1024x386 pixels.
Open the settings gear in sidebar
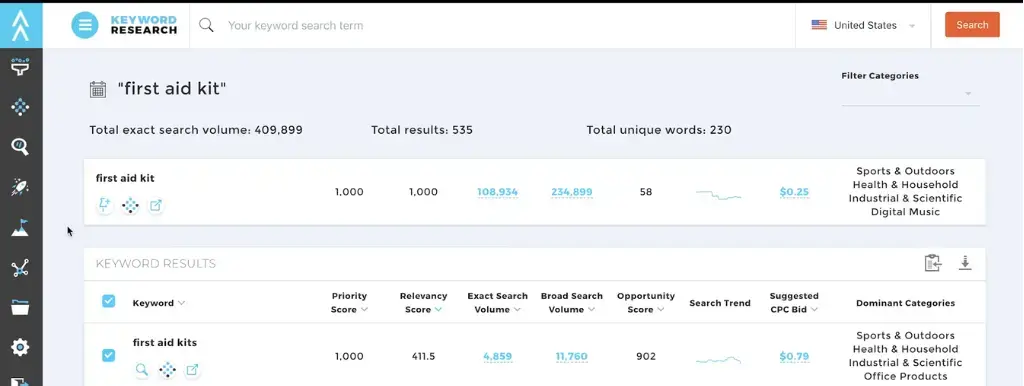click(20, 347)
